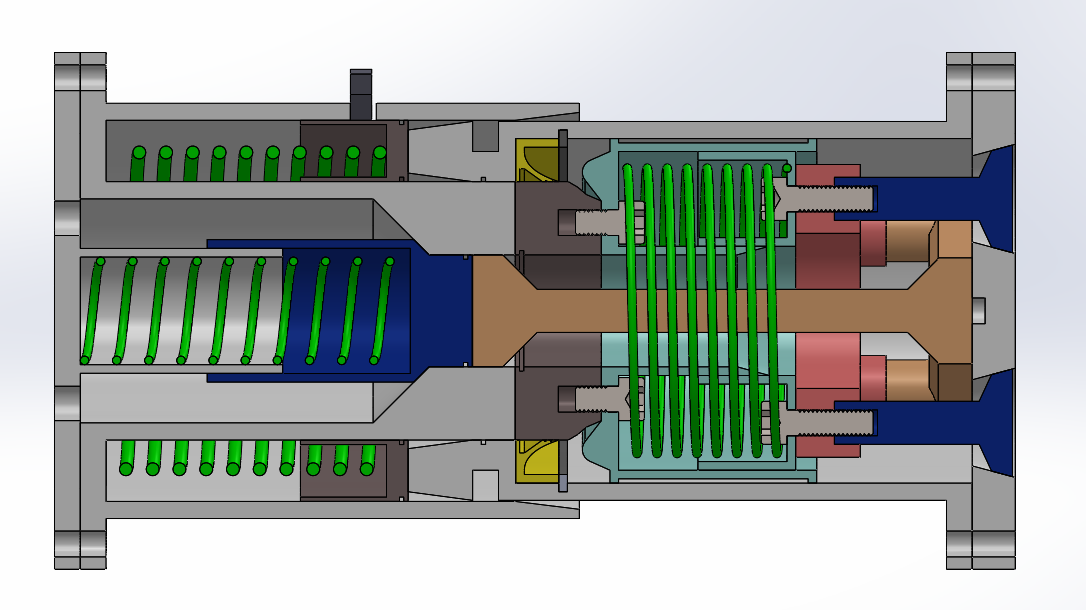This screenshot has height=610, width=1086.
Task: Select the blue piston sleeve around the inner spring
Action: click(339, 311)
